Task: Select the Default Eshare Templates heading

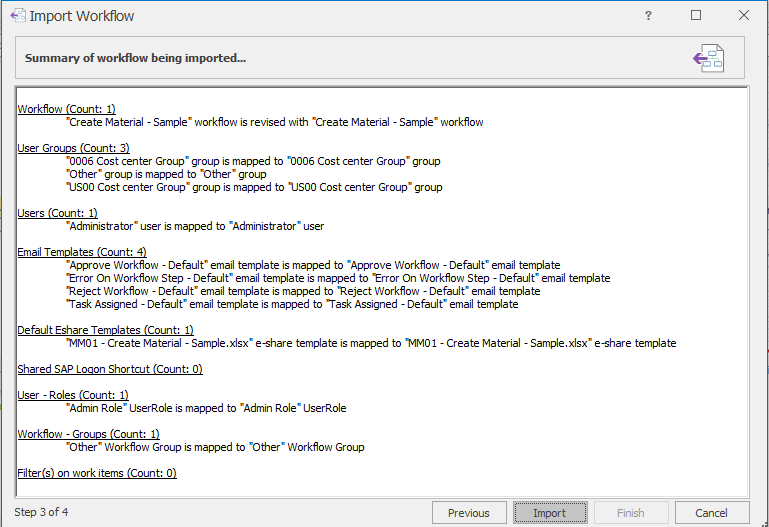Action: click(105, 330)
